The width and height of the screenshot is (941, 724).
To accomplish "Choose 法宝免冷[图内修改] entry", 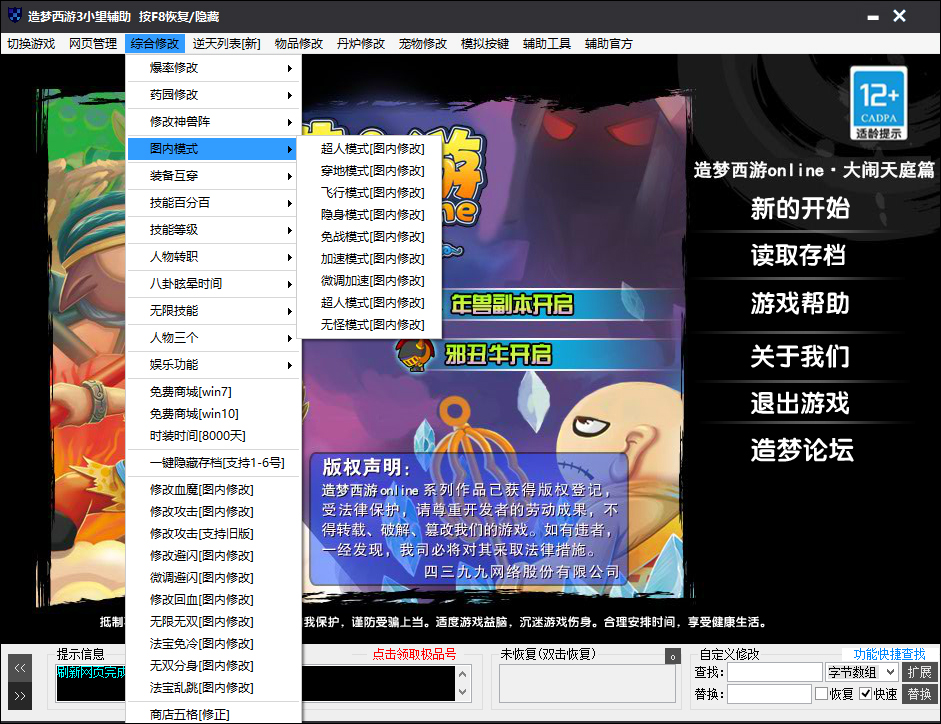I will (x=213, y=644).
